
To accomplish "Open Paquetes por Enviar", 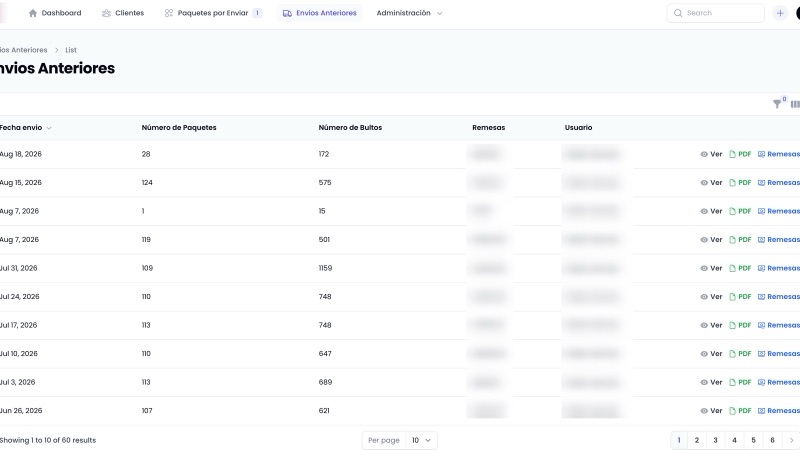I will 213,13.
